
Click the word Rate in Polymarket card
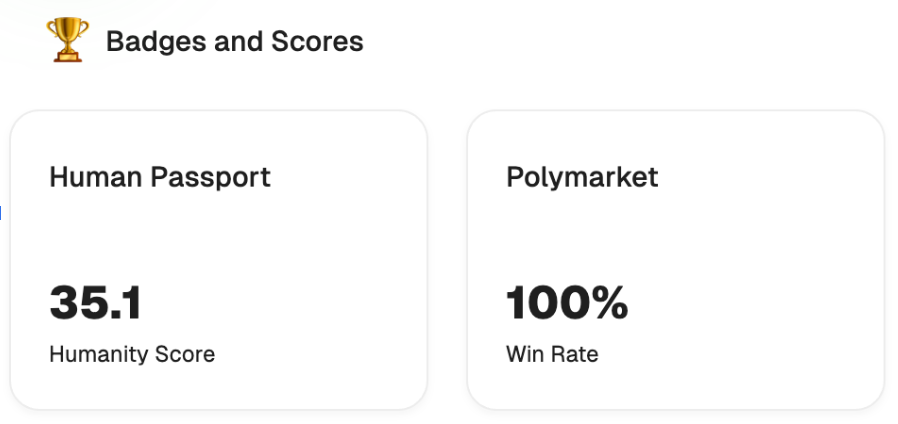point(574,354)
